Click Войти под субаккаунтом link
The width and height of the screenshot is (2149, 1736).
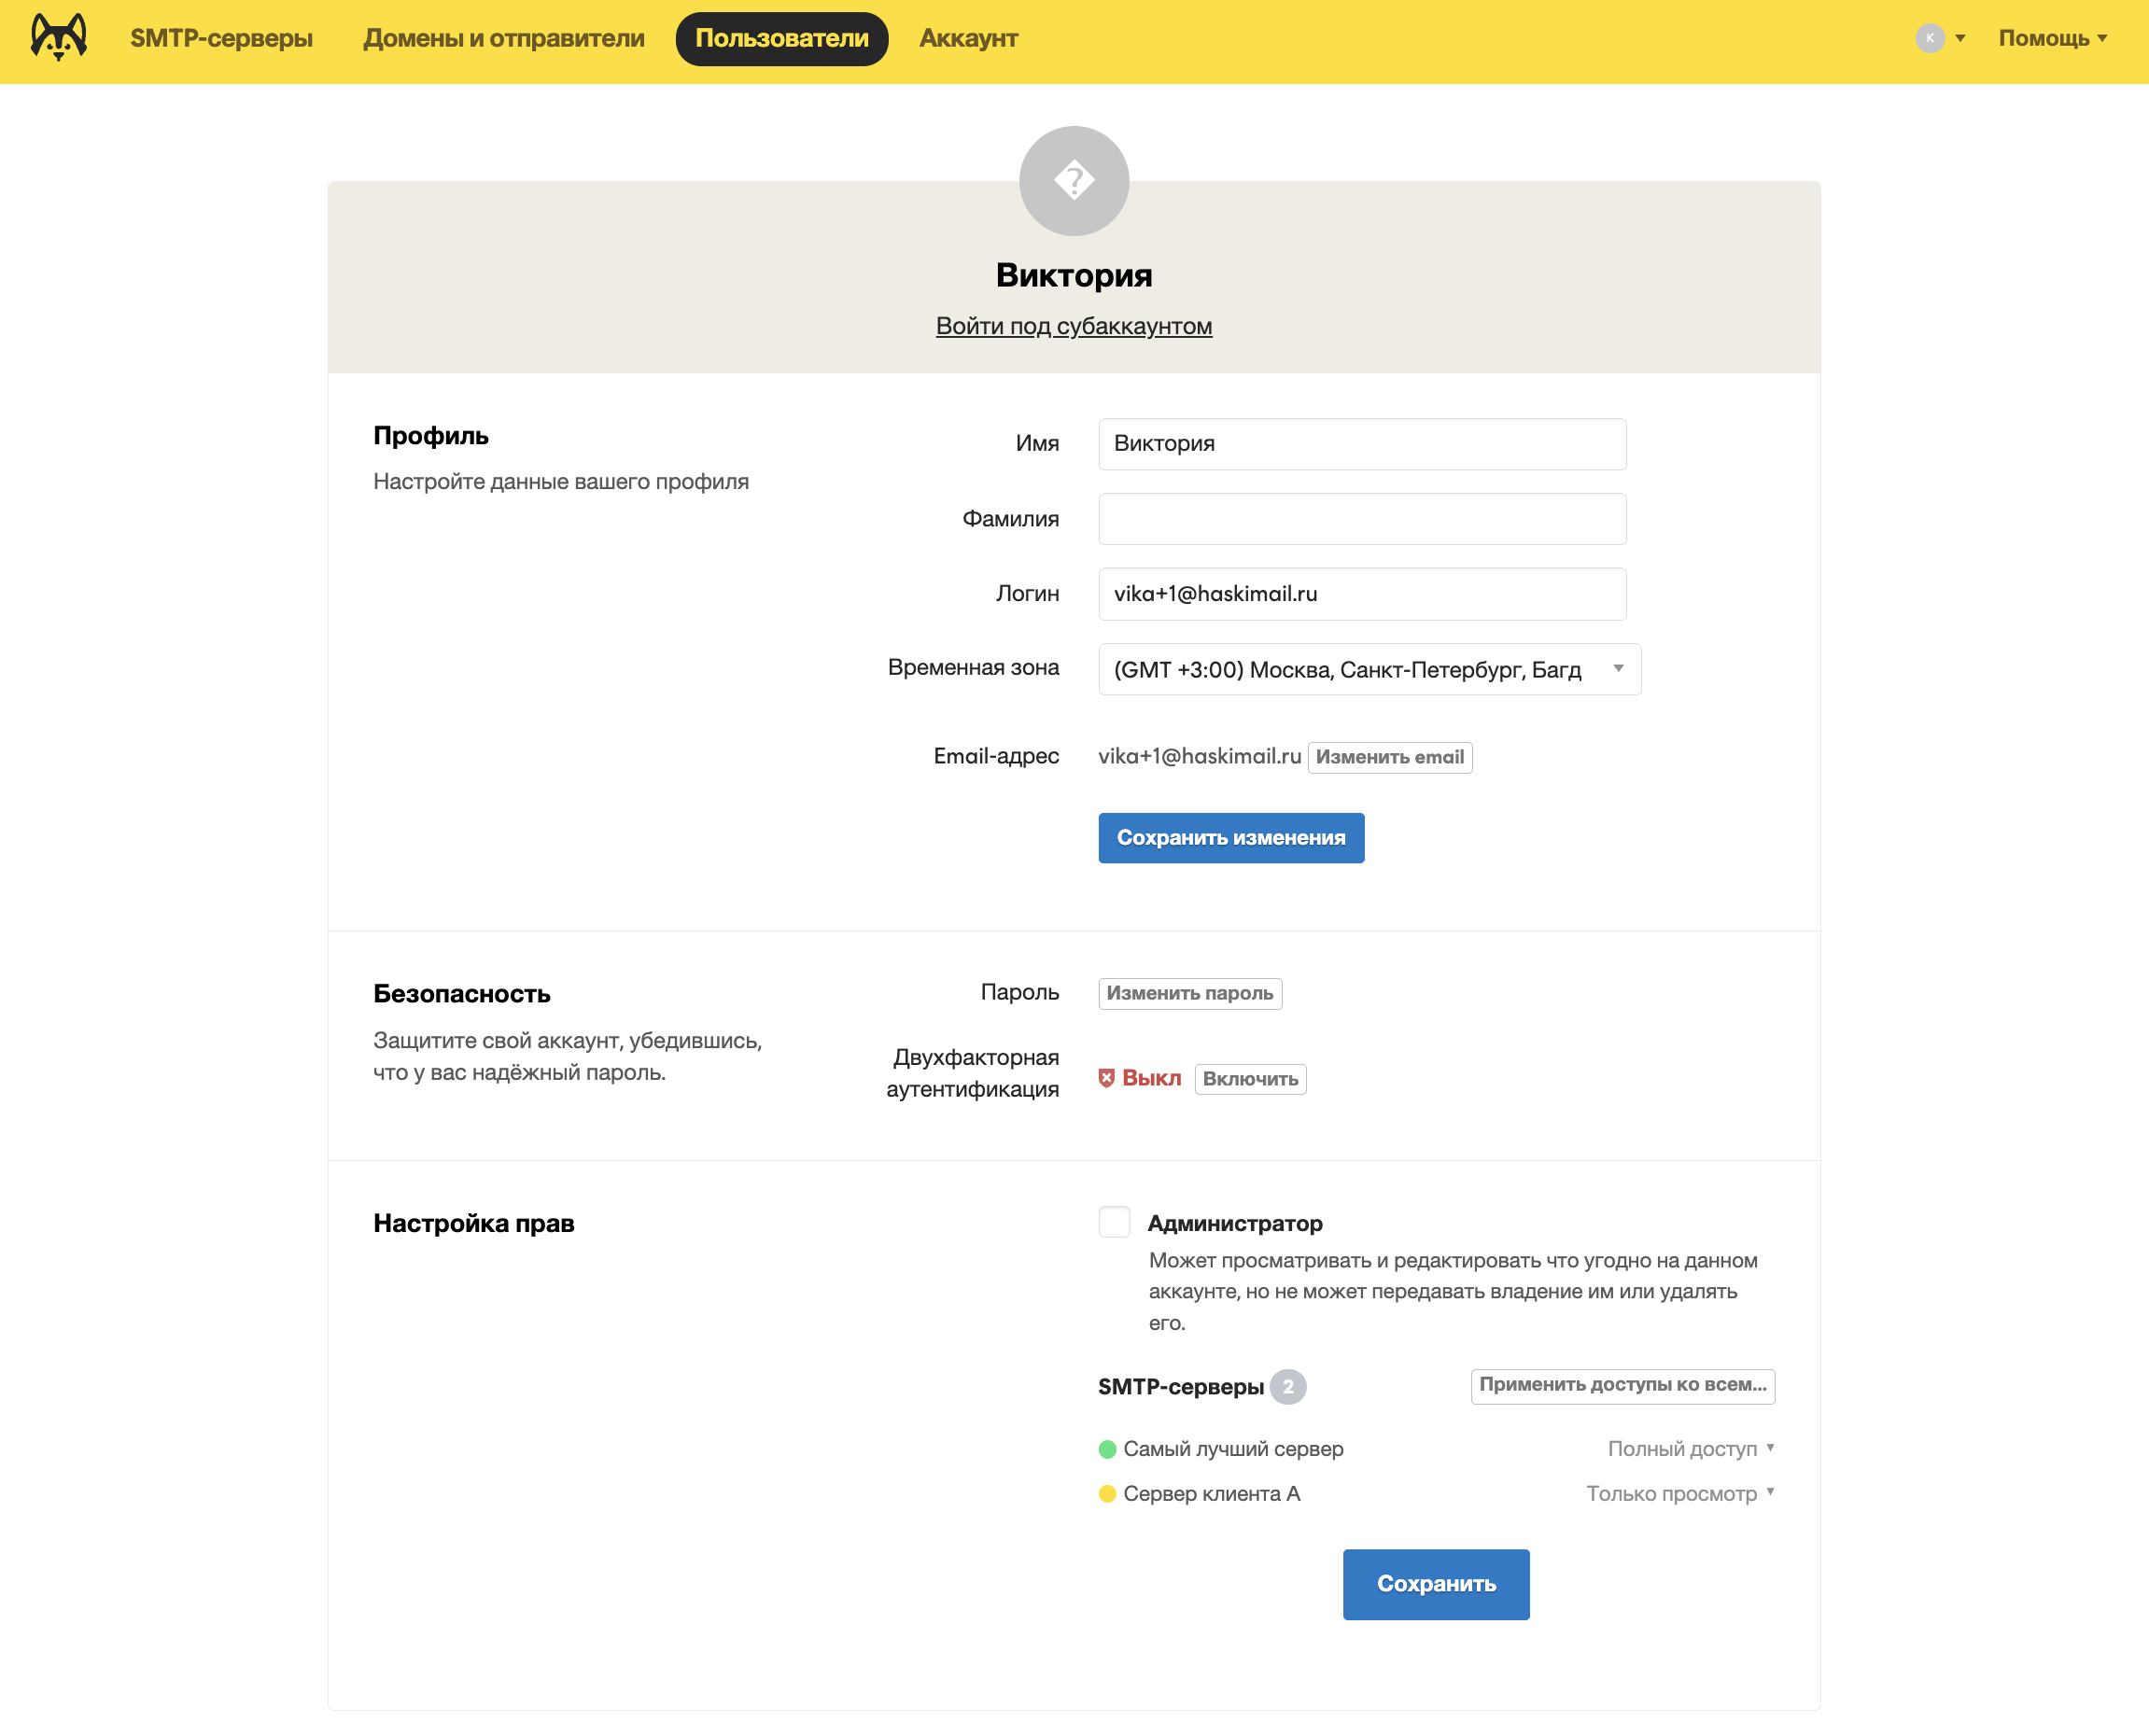pos(1074,326)
